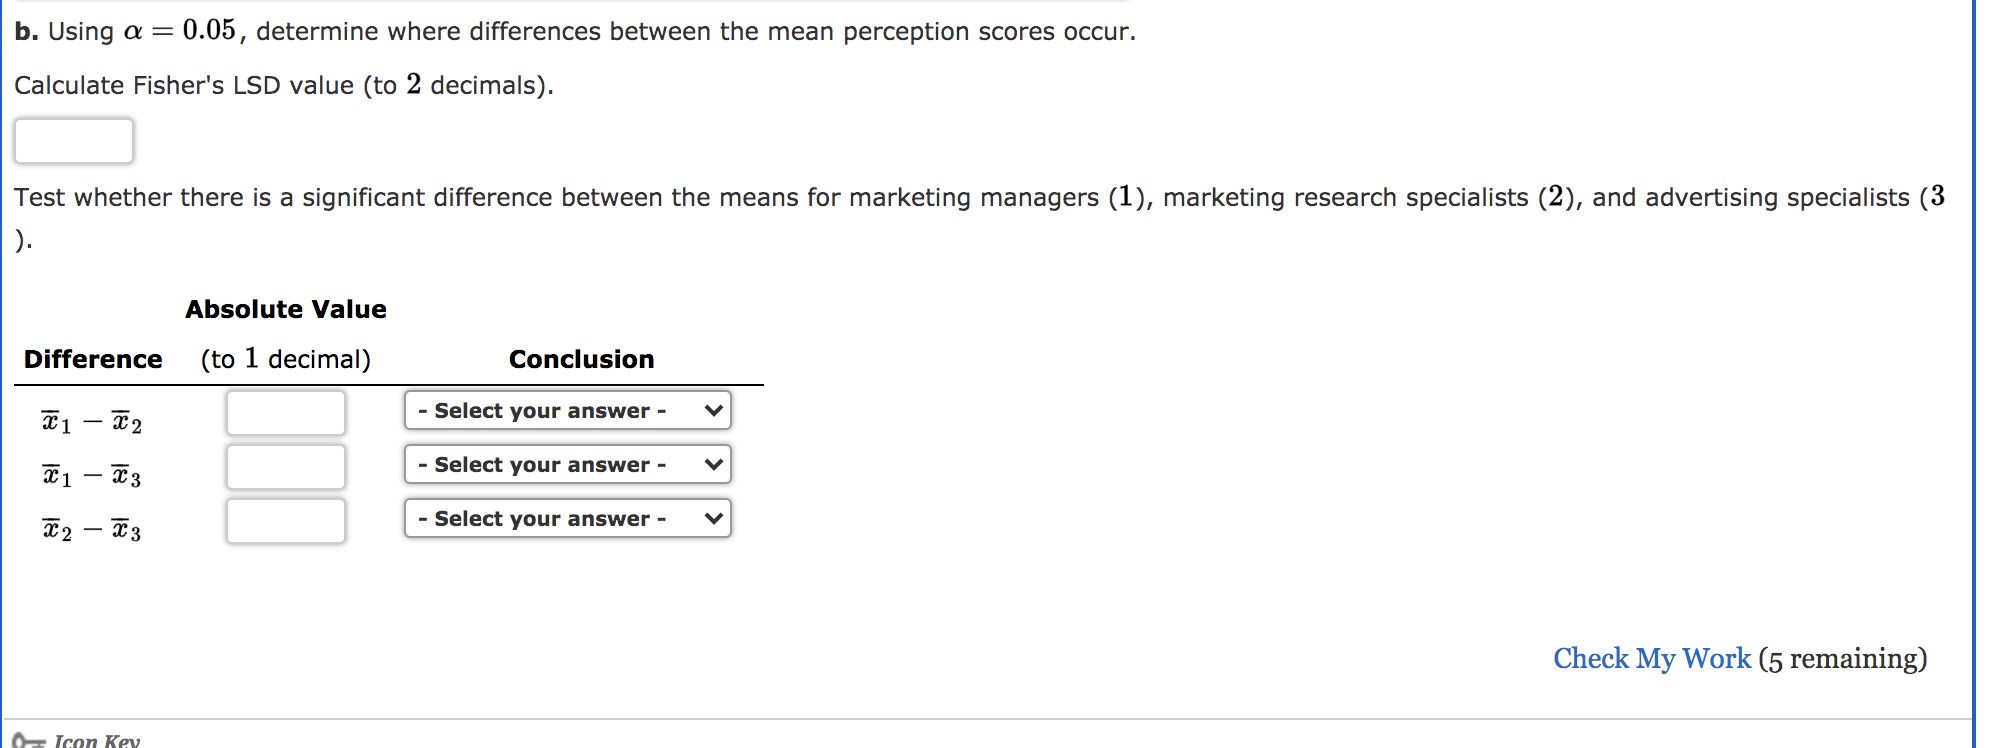Click the x̄2 − x̄3 absolute value field
Image resolution: width=2014 pixels, height=748 pixels.
point(286,521)
